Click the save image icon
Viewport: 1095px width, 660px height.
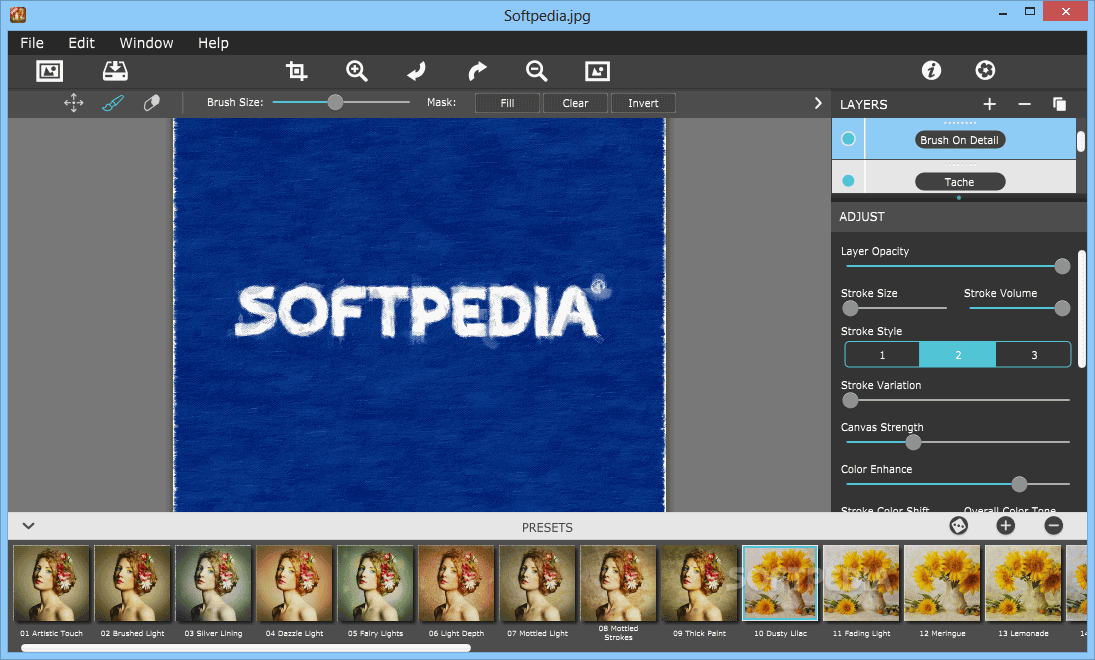coord(115,71)
